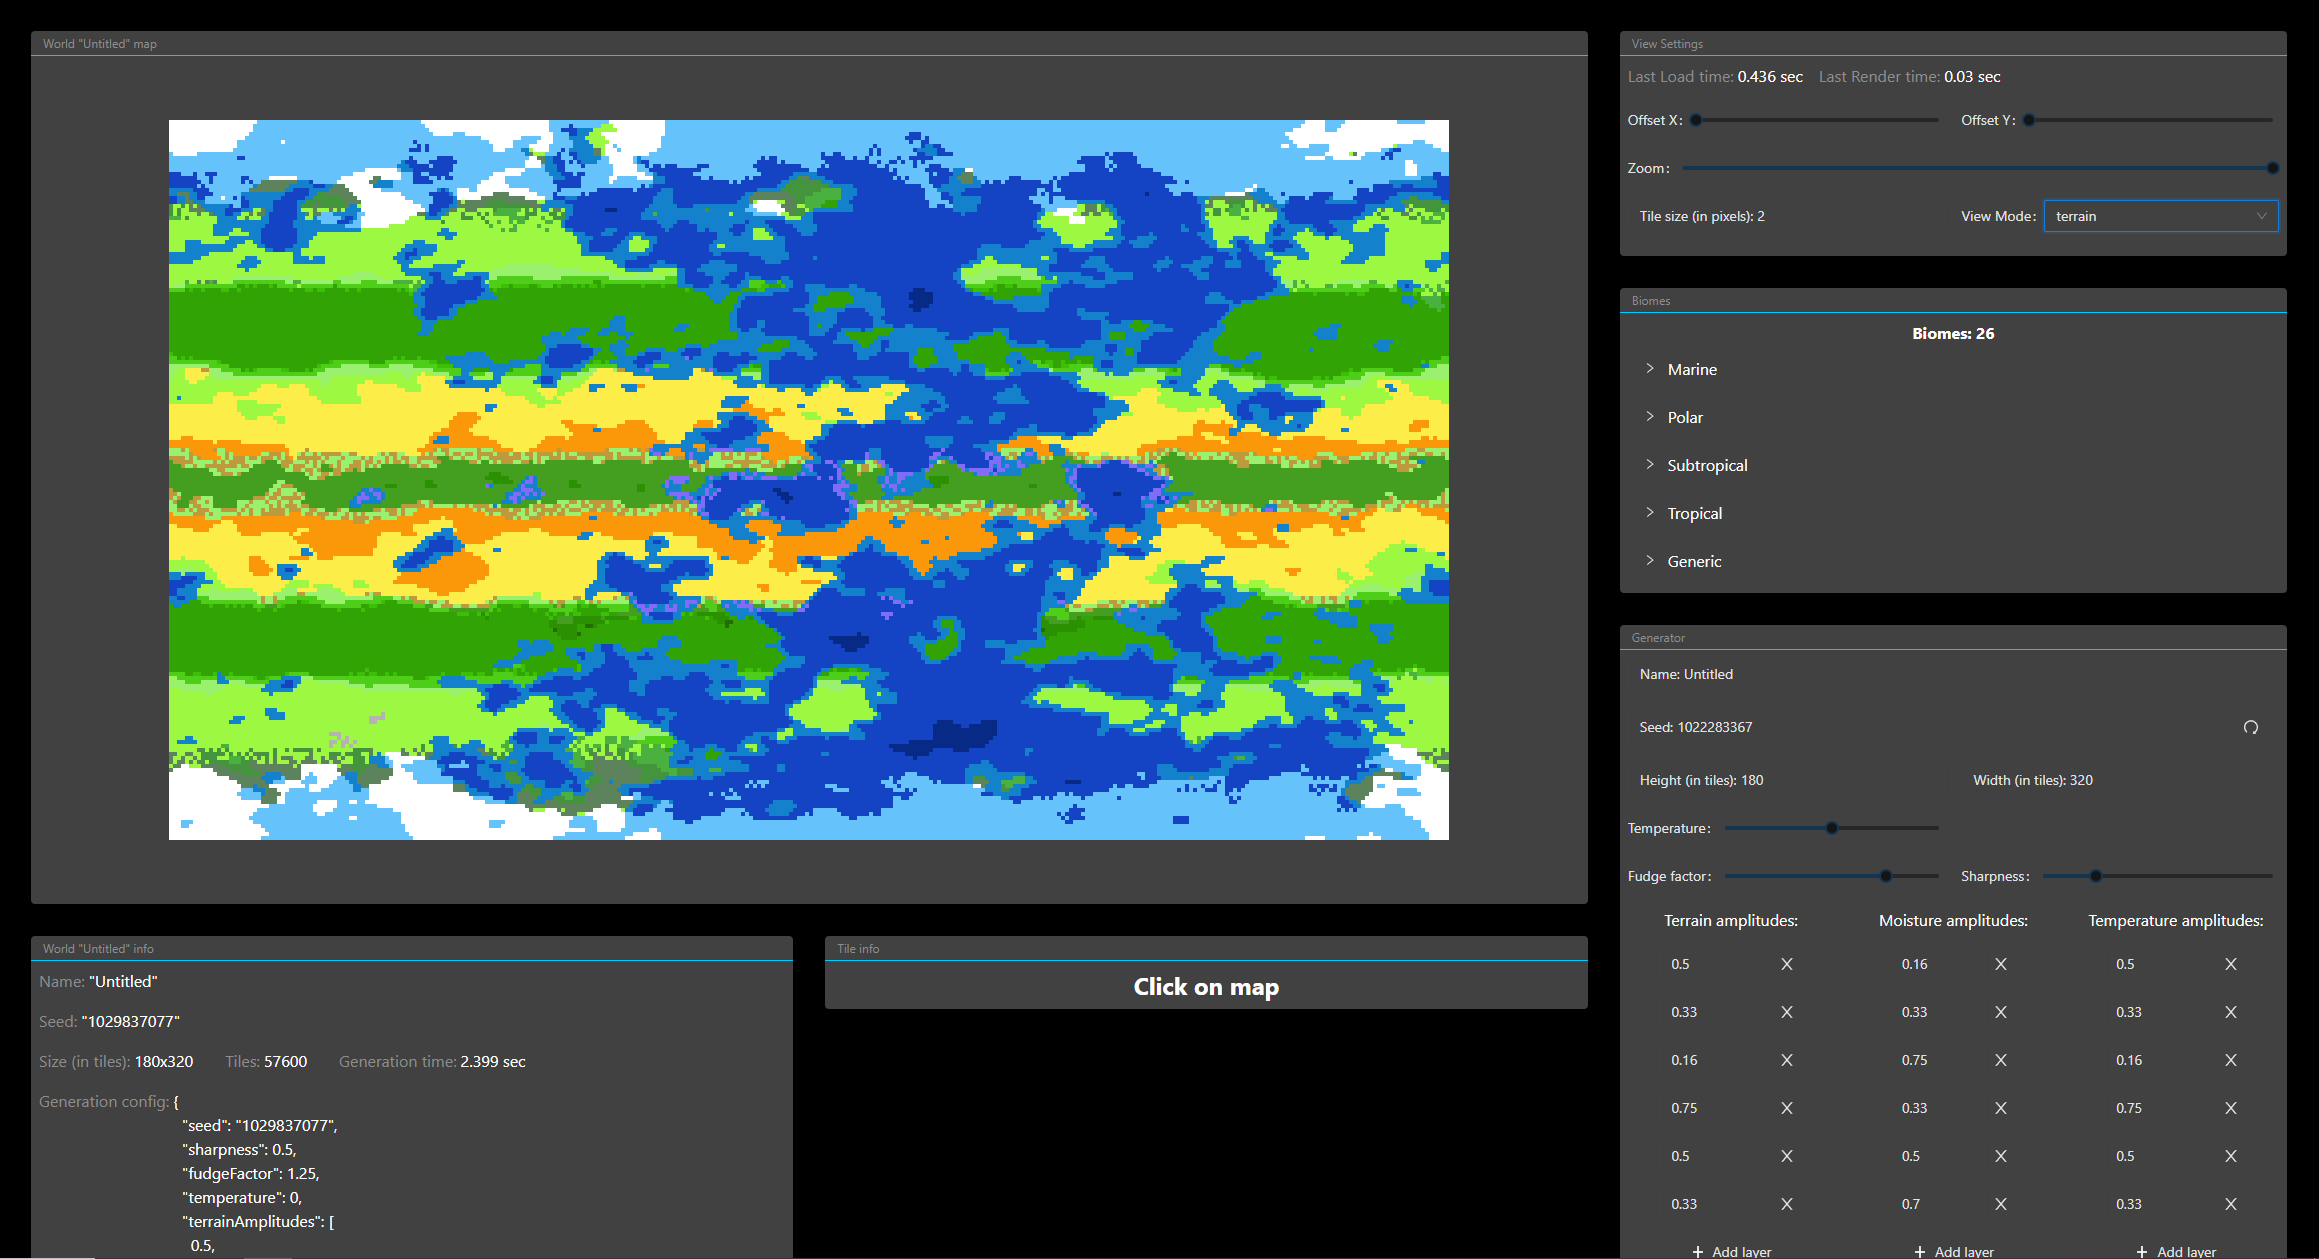Add a new moisture amplitudes layer

tap(1954, 1250)
